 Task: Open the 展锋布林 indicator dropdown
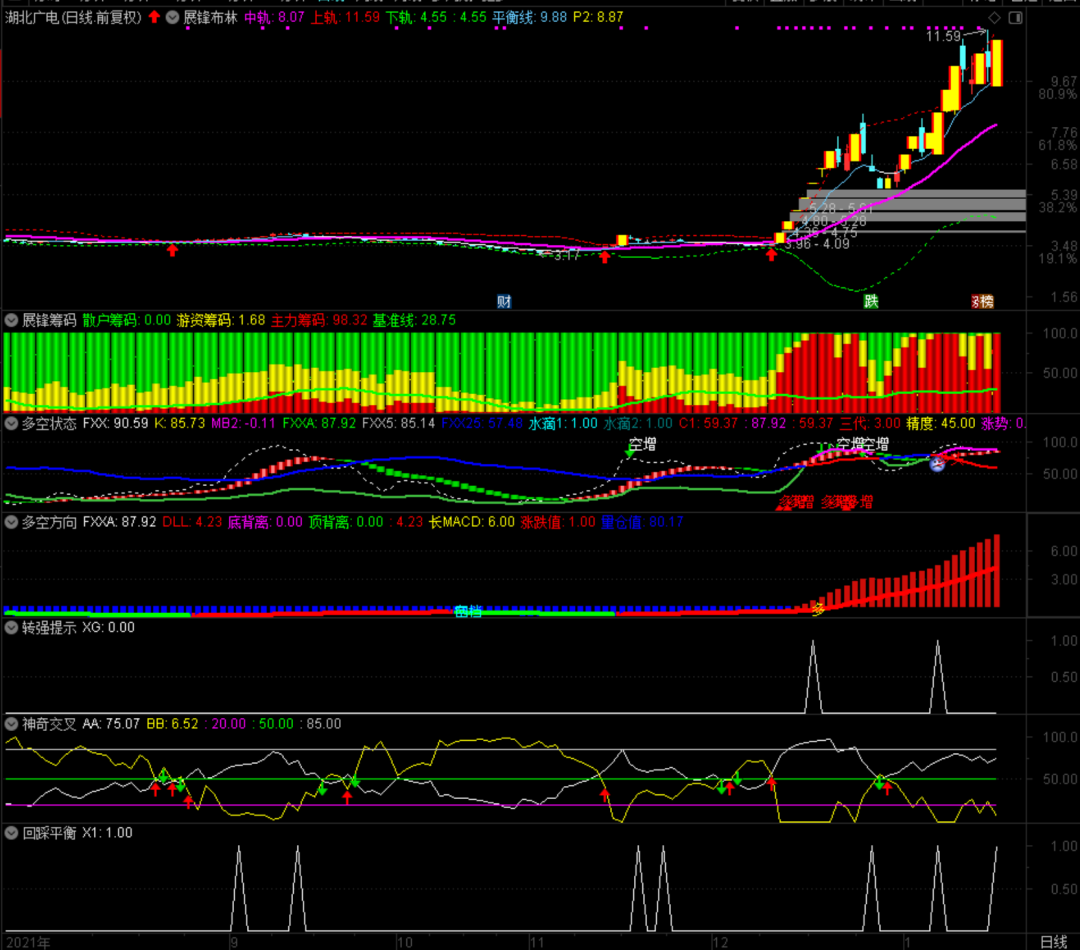[x=172, y=17]
